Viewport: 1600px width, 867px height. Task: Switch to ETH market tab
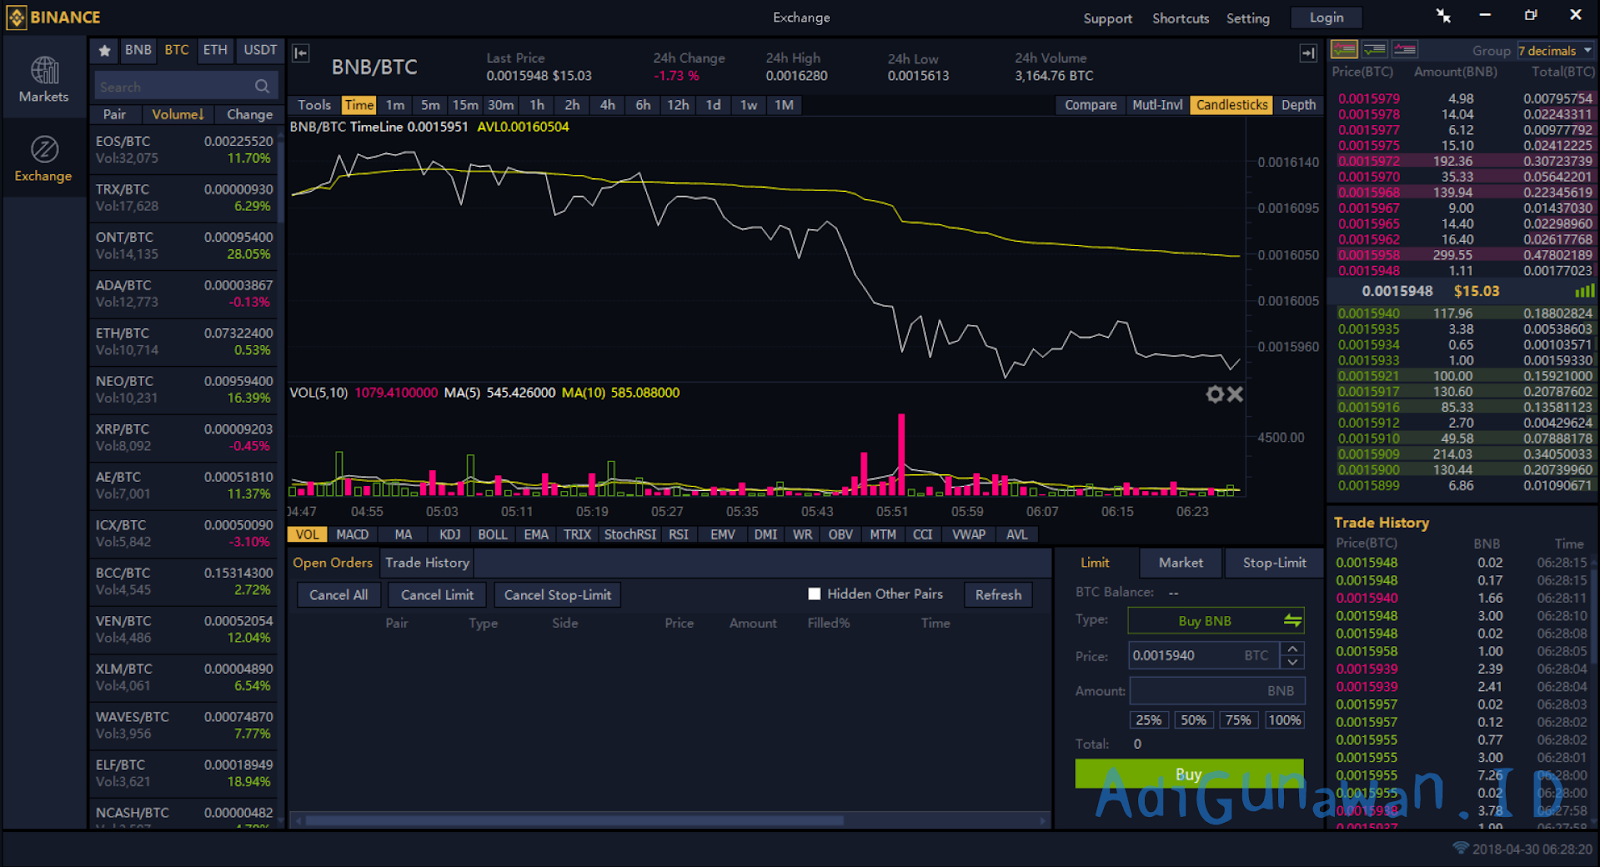[215, 50]
